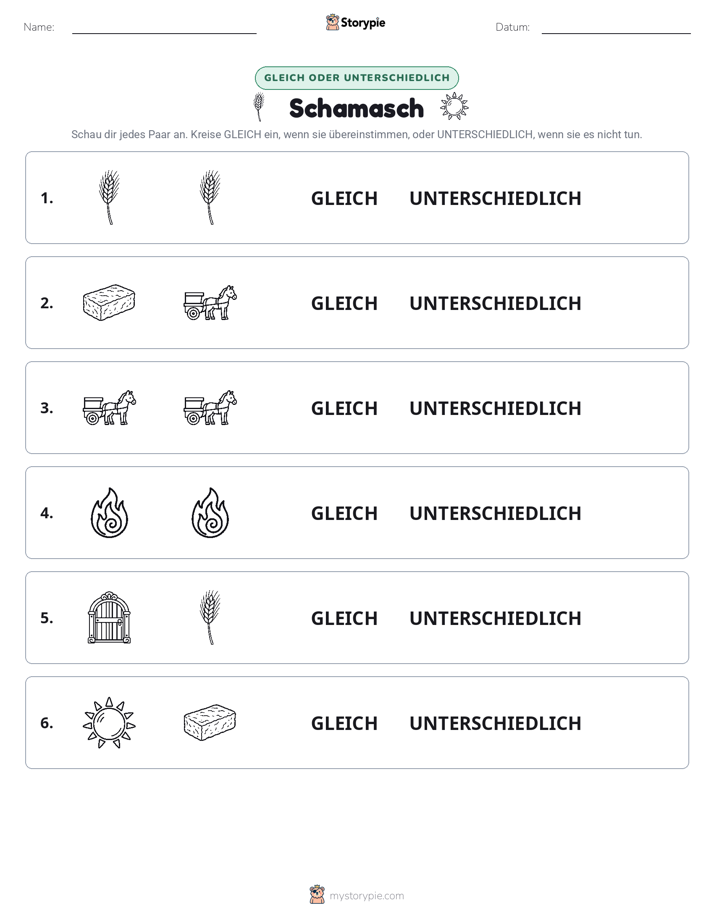Screen dimensions: 714x924
Task: Click the first wheat icon in row 1
Action: (109, 197)
